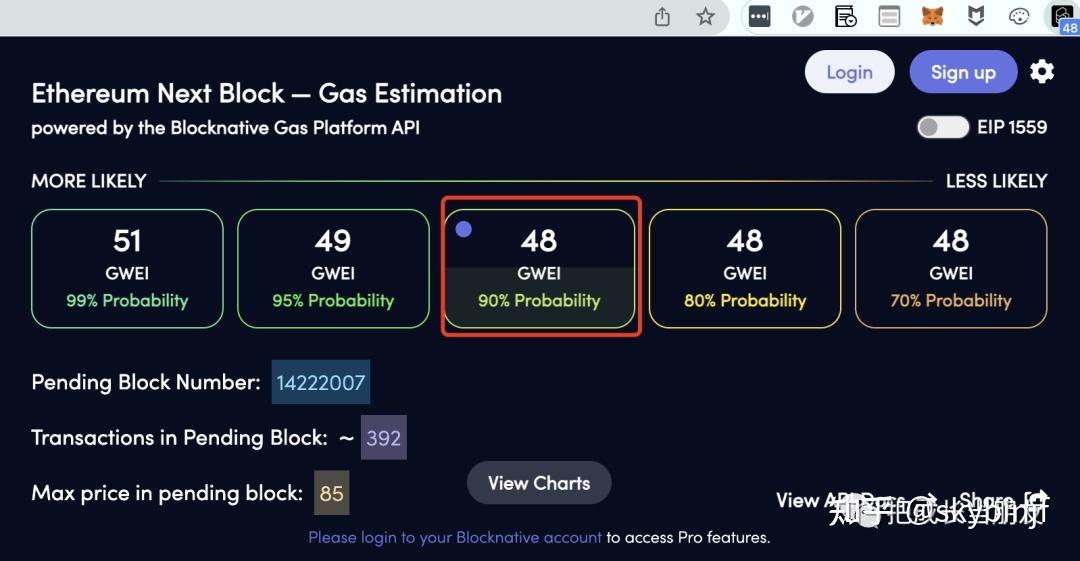
Task: Open the password manager extension with dots
Action: click(x=759, y=17)
